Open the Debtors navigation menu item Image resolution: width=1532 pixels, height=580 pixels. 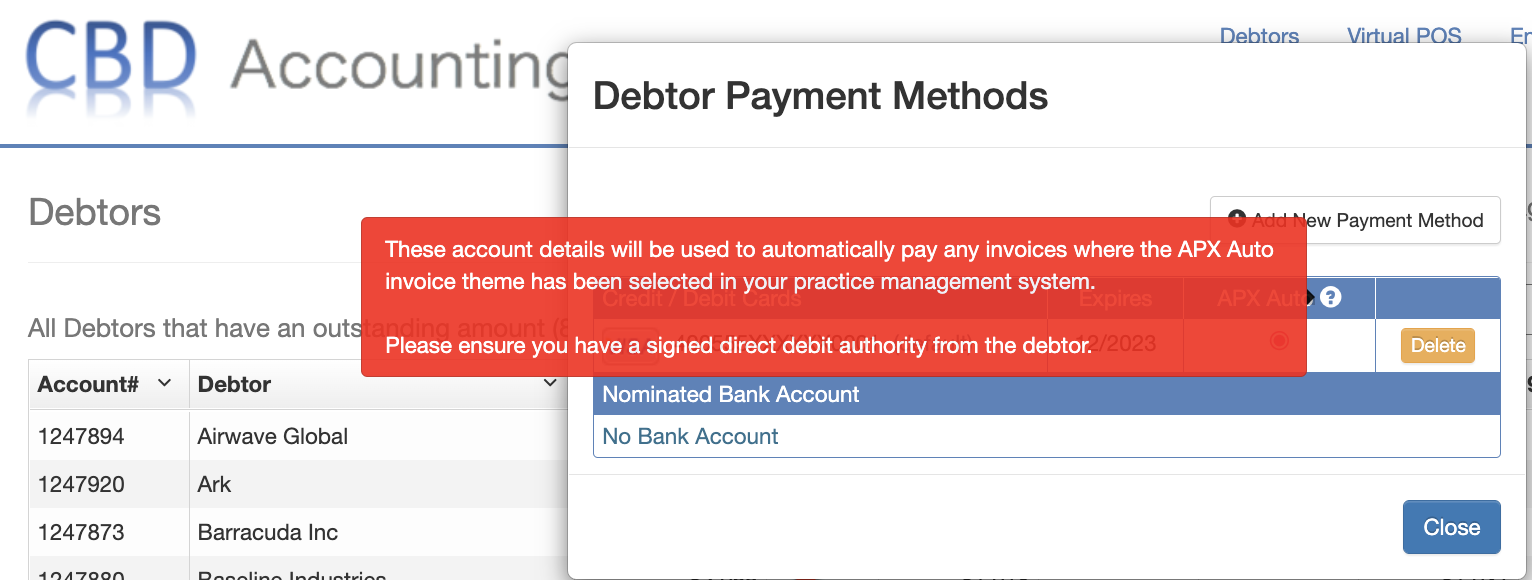1258,36
